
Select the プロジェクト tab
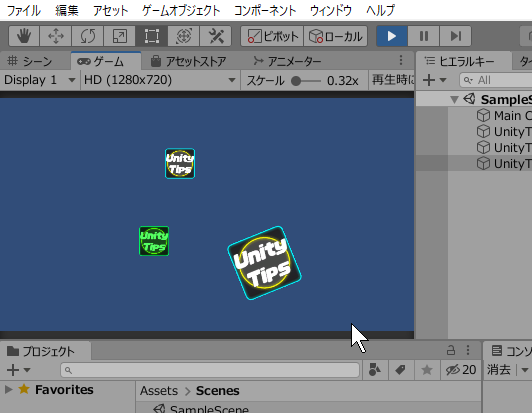(x=45, y=351)
